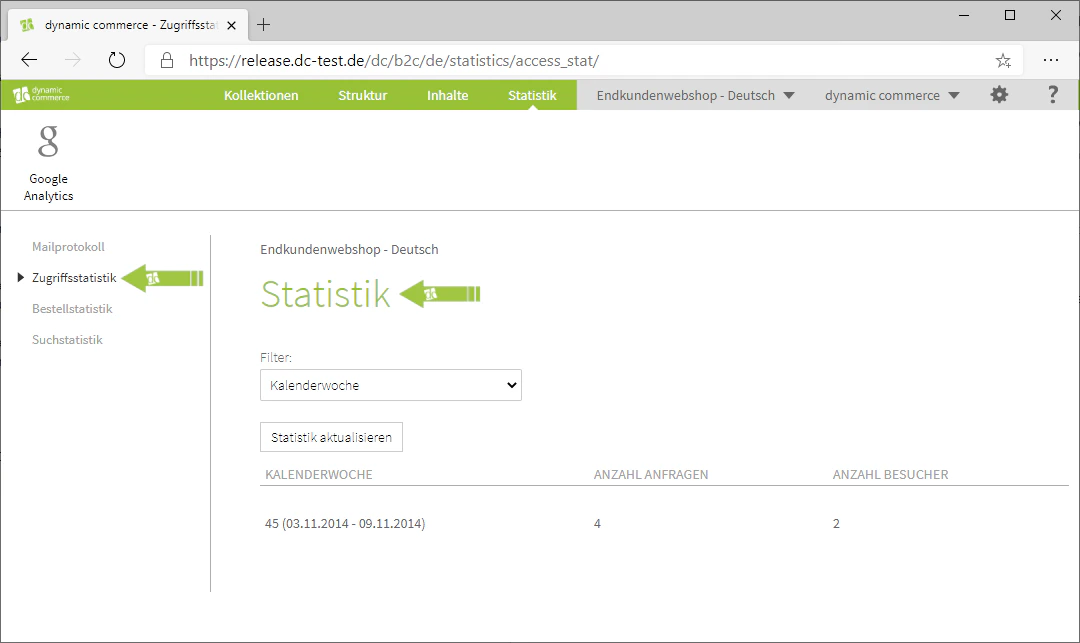View site lock security info

coord(167,61)
